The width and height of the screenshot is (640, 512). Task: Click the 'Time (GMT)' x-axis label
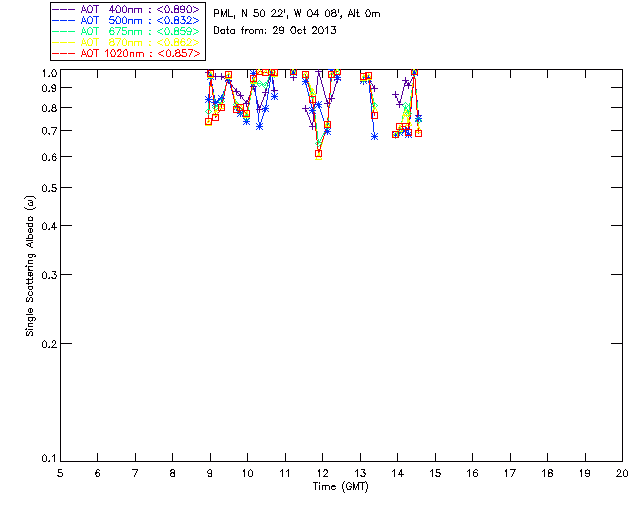point(341,486)
